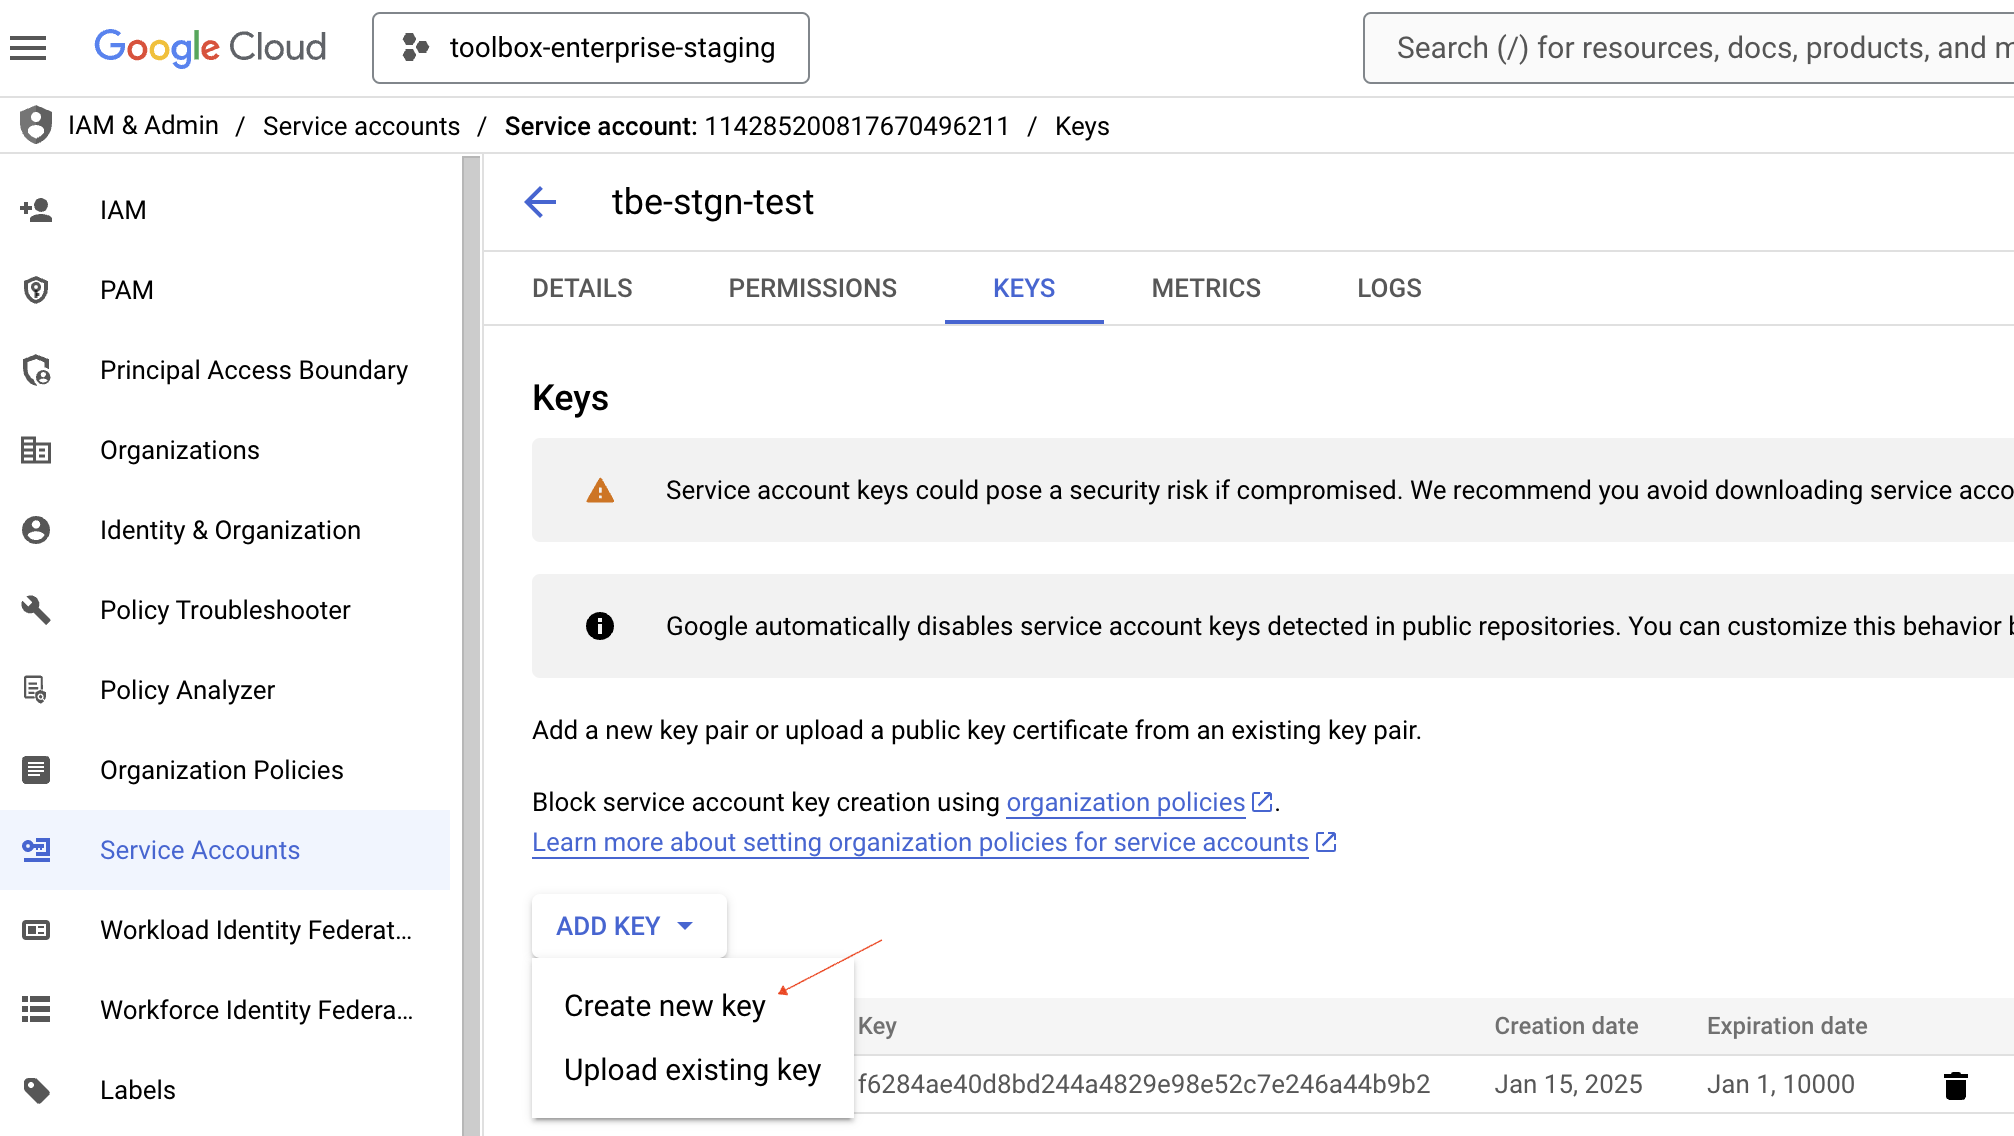Switch to the METRICS tab

pyautogui.click(x=1206, y=288)
